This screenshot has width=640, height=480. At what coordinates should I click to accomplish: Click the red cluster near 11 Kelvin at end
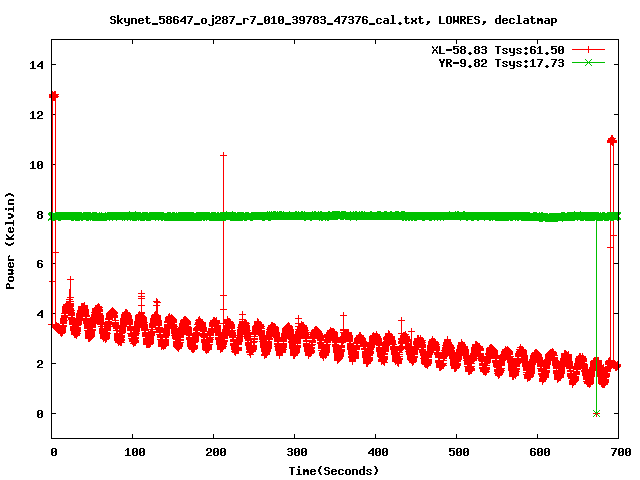click(x=611, y=140)
